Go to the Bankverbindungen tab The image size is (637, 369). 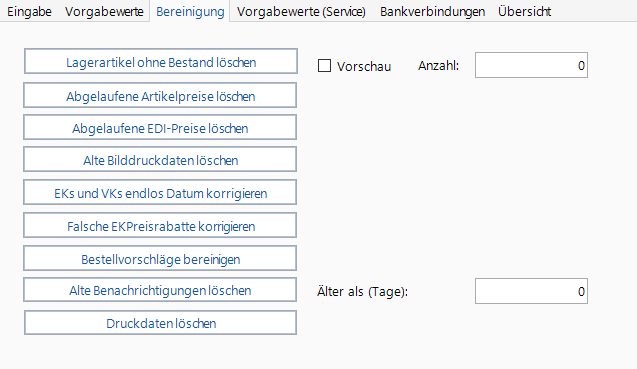(x=432, y=11)
